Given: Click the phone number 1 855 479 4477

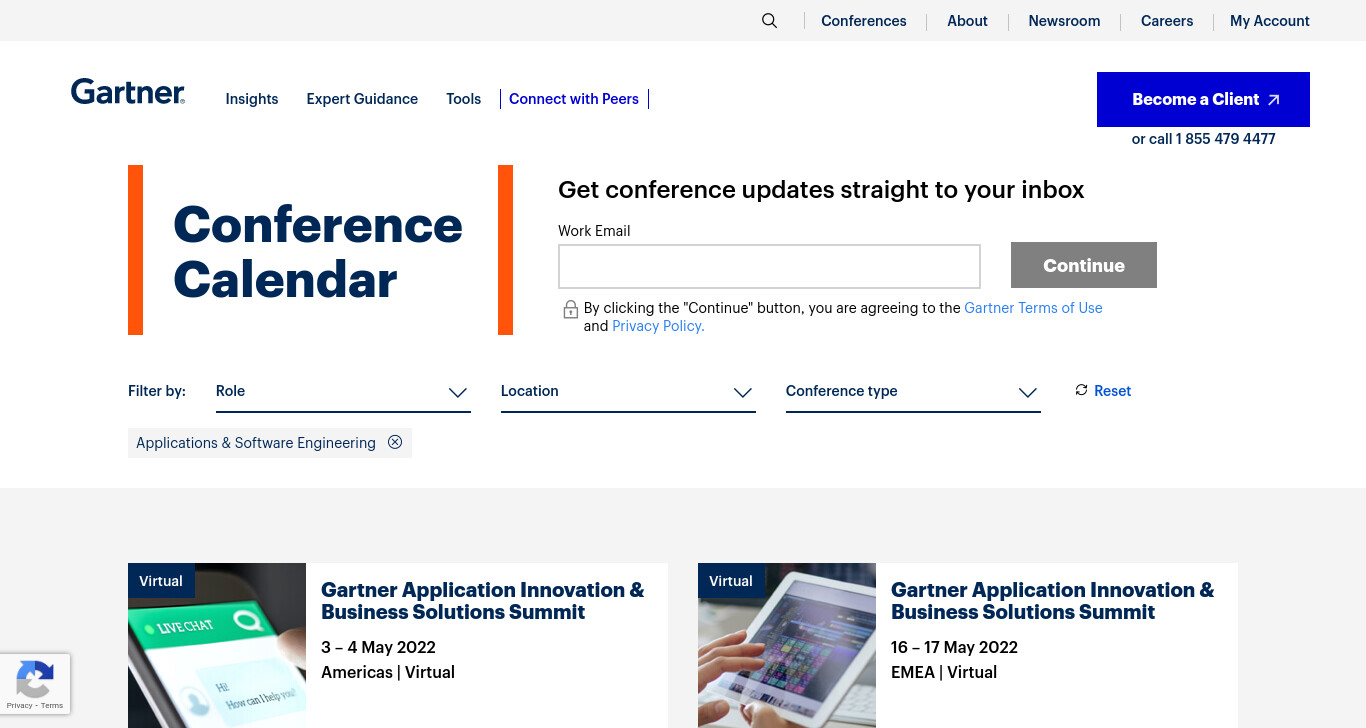Looking at the screenshot, I should click(1225, 139).
